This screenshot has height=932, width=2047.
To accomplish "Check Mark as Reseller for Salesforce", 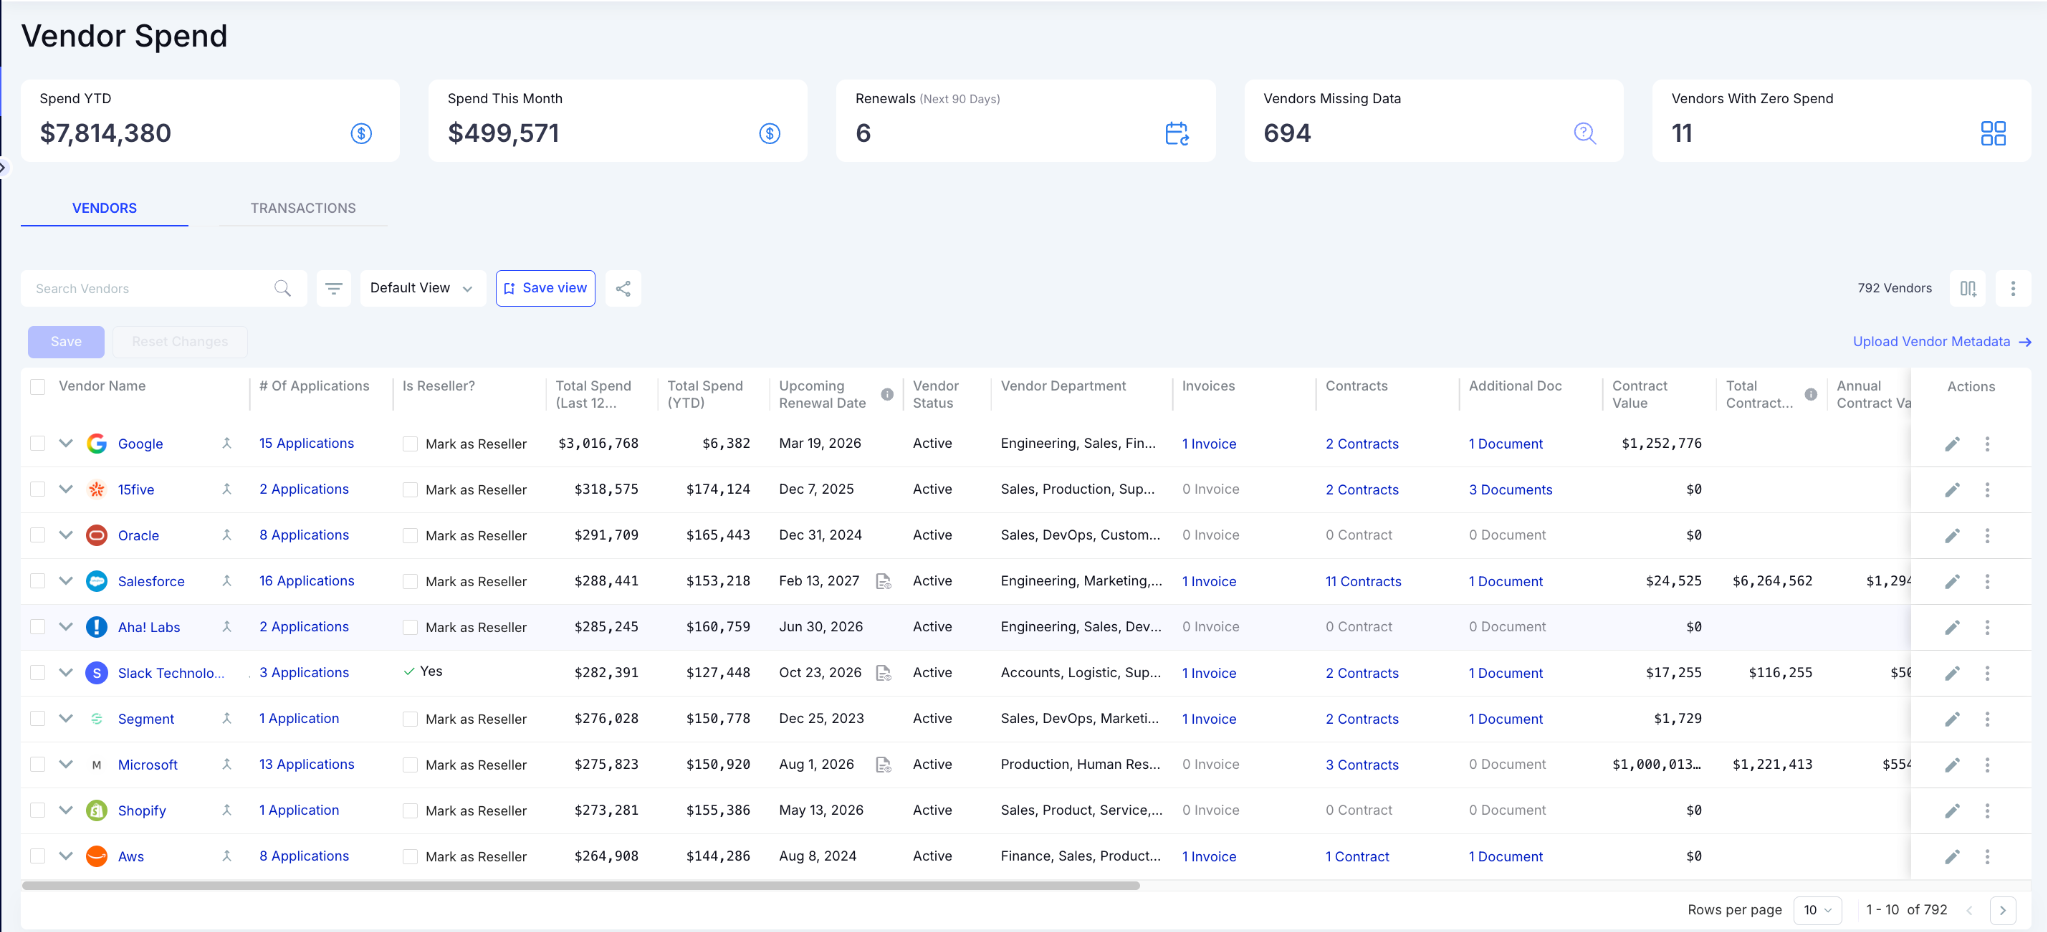I will [x=410, y=581].
